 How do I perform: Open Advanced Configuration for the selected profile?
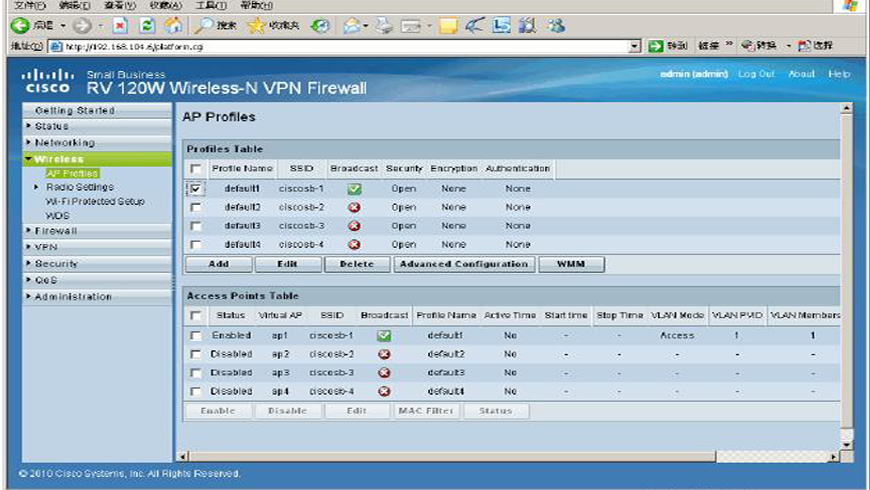tap(464, 264)
